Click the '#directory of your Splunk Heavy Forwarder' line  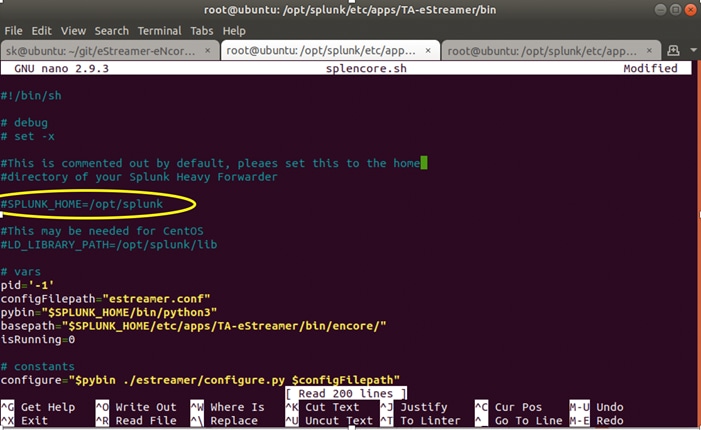[x=139, y=177]
